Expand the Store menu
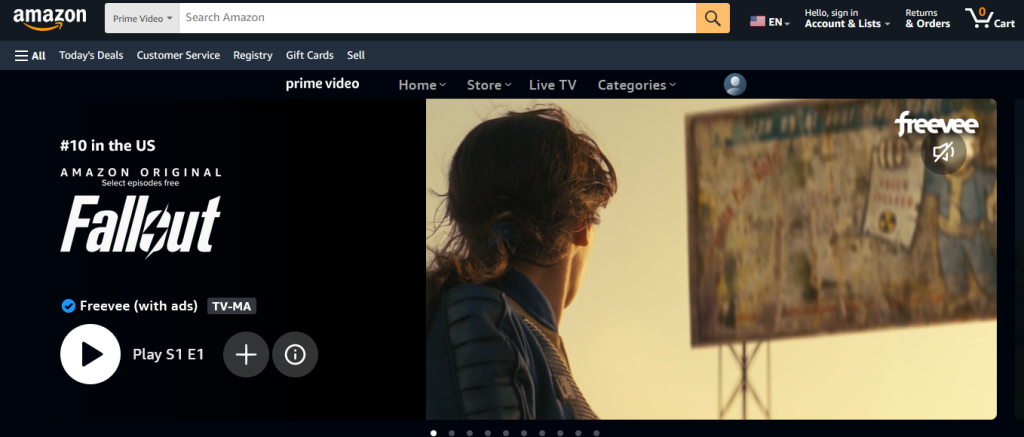 pyautogui.click(x=489, y=85)
